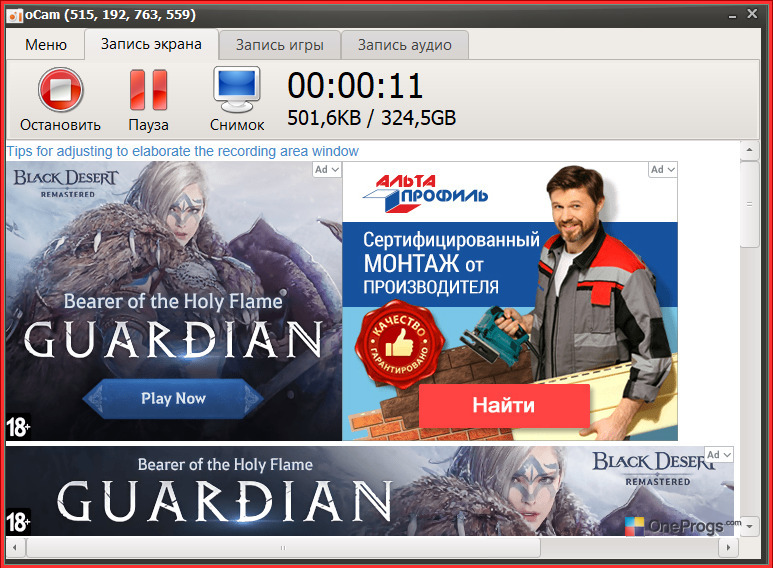Click the vertical scrollbar down arrow

tap(749, 527)
